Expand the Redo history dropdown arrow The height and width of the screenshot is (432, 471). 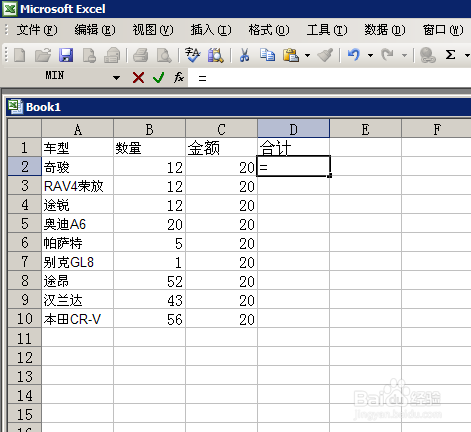(x=404, y=55)
